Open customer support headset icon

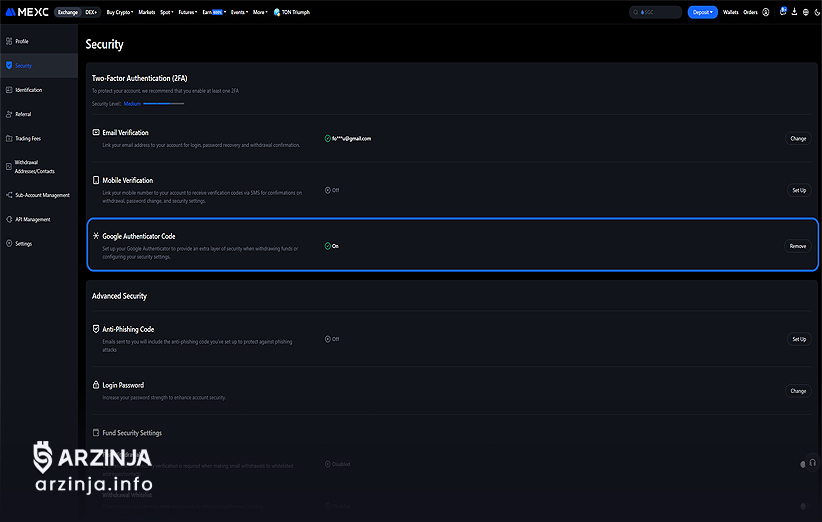tap(814, 464)
